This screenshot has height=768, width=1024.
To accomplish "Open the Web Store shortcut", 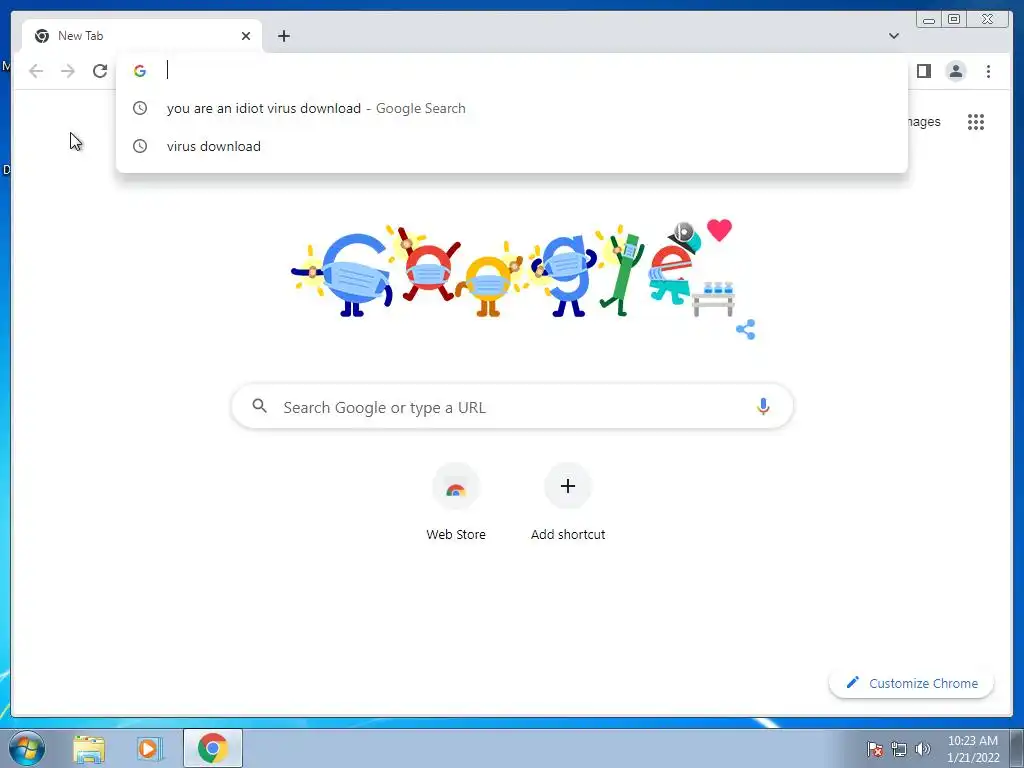I will click(x=456, y=503).
